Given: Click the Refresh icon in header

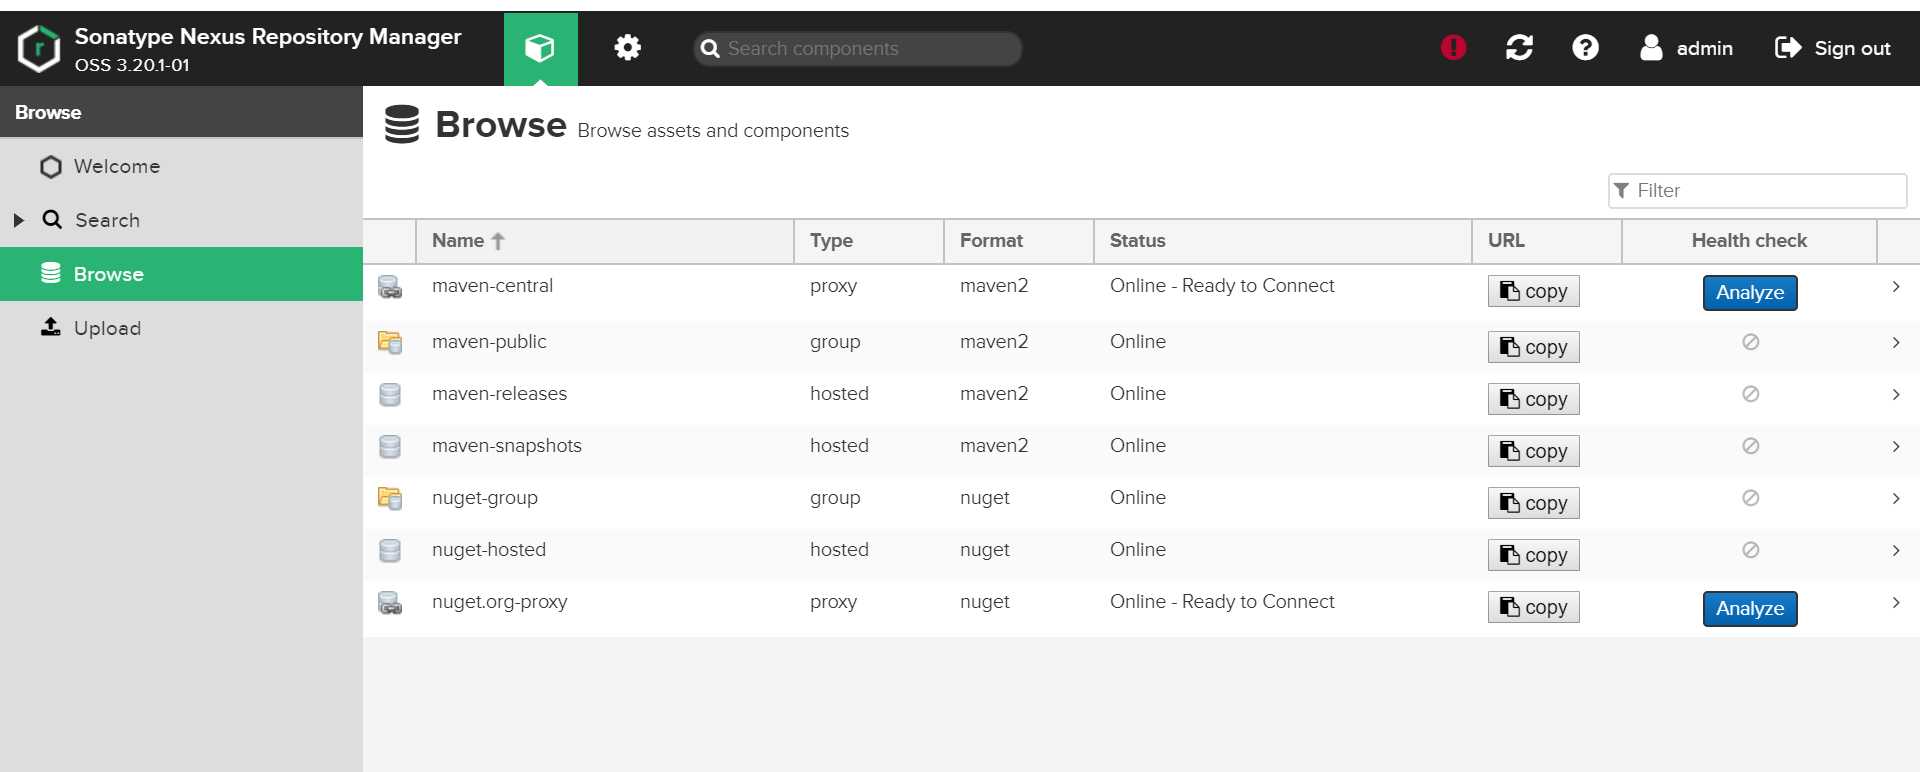Looking at the screenshot, I should [1519, 47].
